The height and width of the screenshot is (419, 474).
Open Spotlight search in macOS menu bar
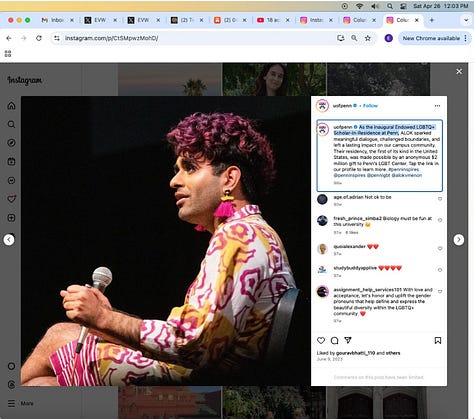(389, 6)
